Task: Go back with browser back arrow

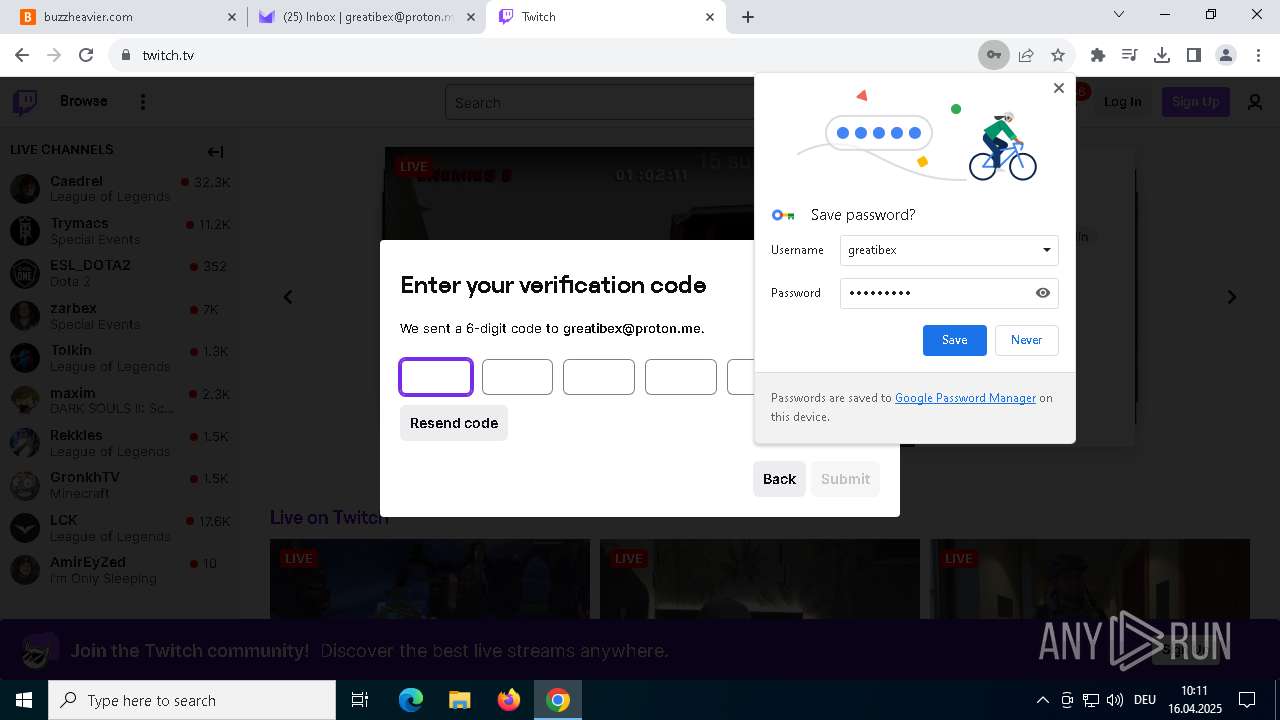Action: (x=22, y=55)
